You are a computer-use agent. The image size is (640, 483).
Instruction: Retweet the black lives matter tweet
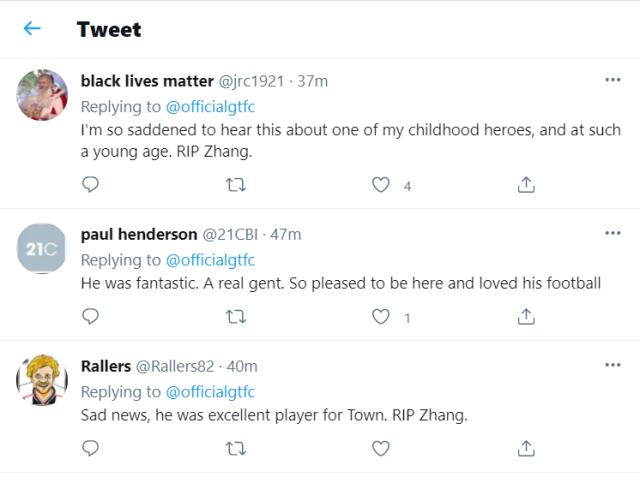236,184
